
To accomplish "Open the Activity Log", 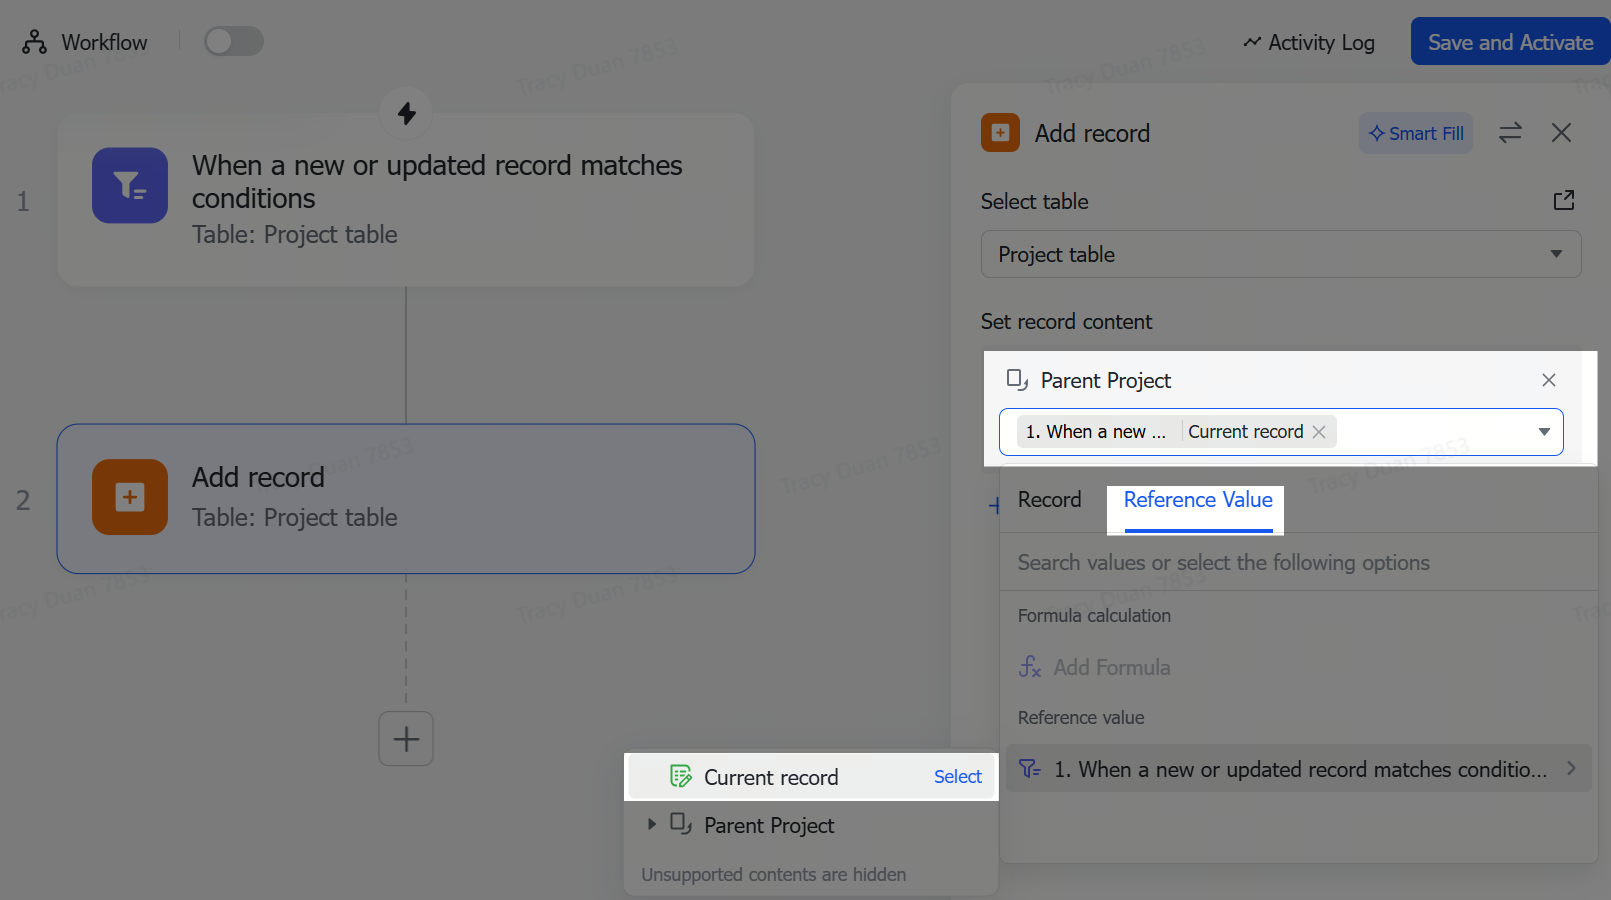I will pos(1308,42).
